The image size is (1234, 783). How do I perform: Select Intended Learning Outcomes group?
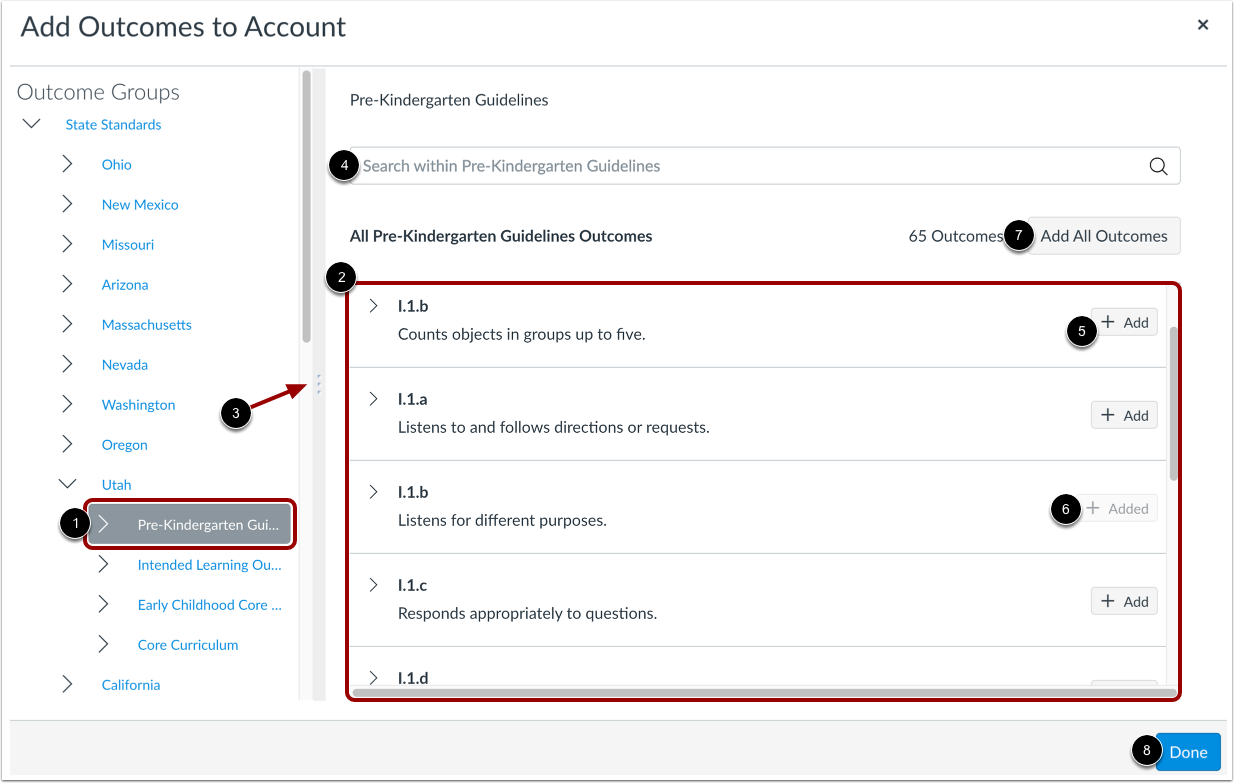click(x=209, y=565)
